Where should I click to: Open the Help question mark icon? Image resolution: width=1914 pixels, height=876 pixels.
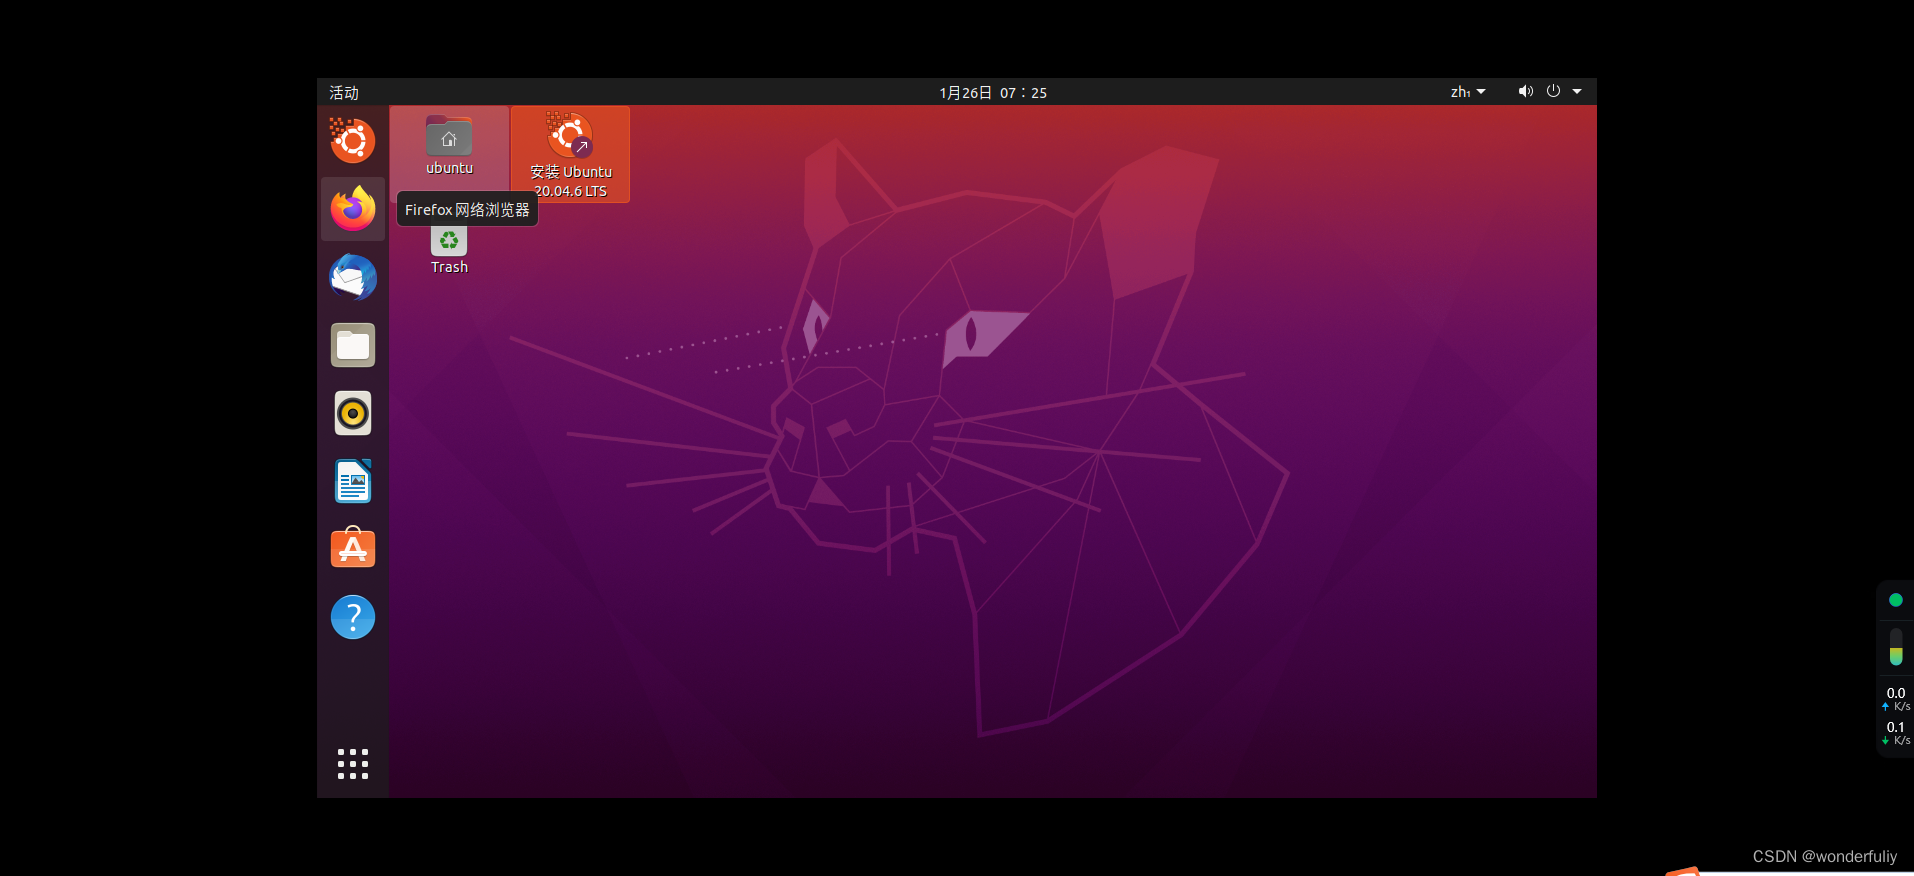coord(352,617)
